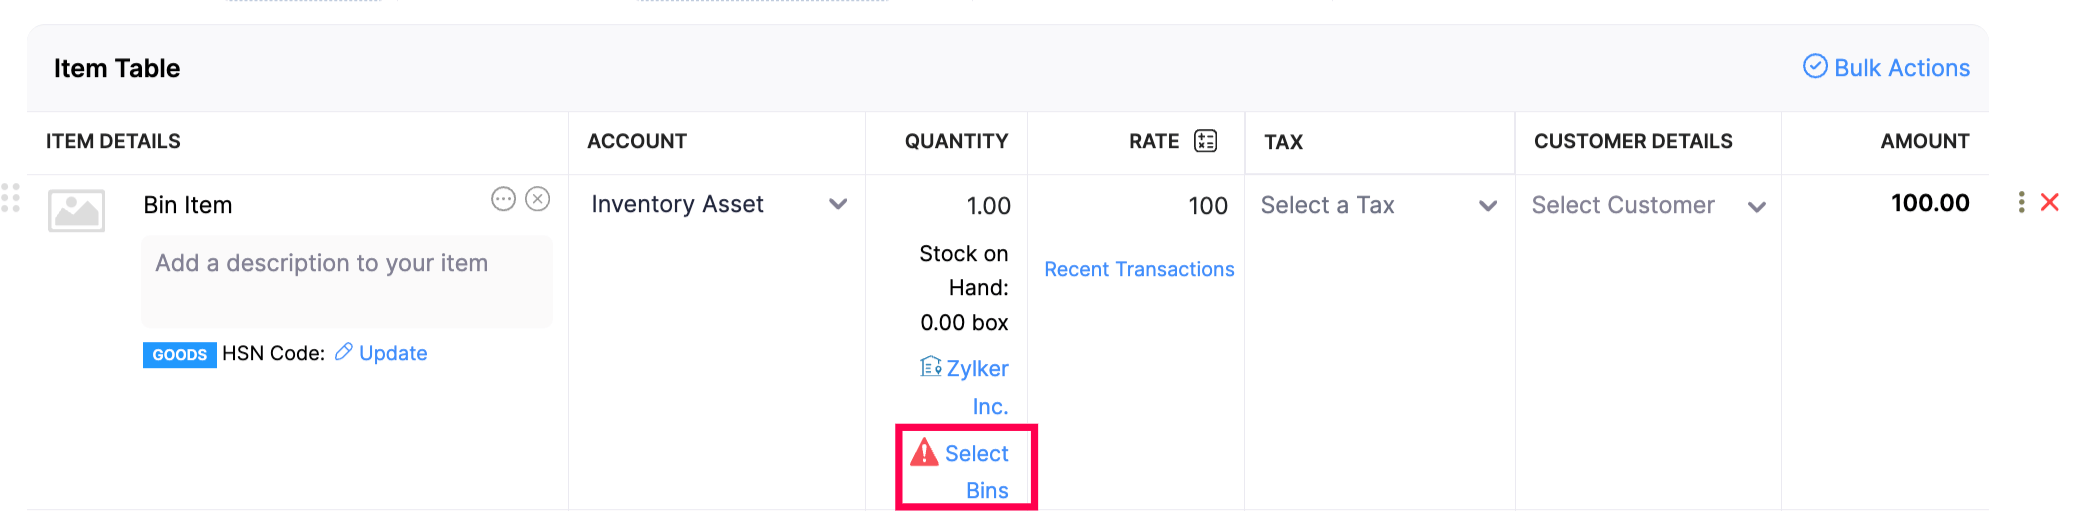Click the item image placeholder thumbnail
2098x511 pixels.
pyautogui.click(x=76, y=210)
